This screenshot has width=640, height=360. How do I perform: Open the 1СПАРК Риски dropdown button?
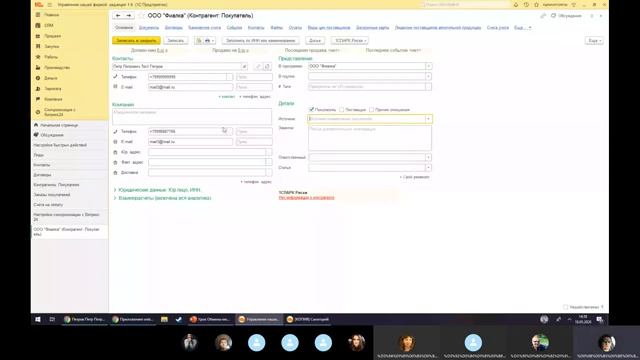point(350,40)
